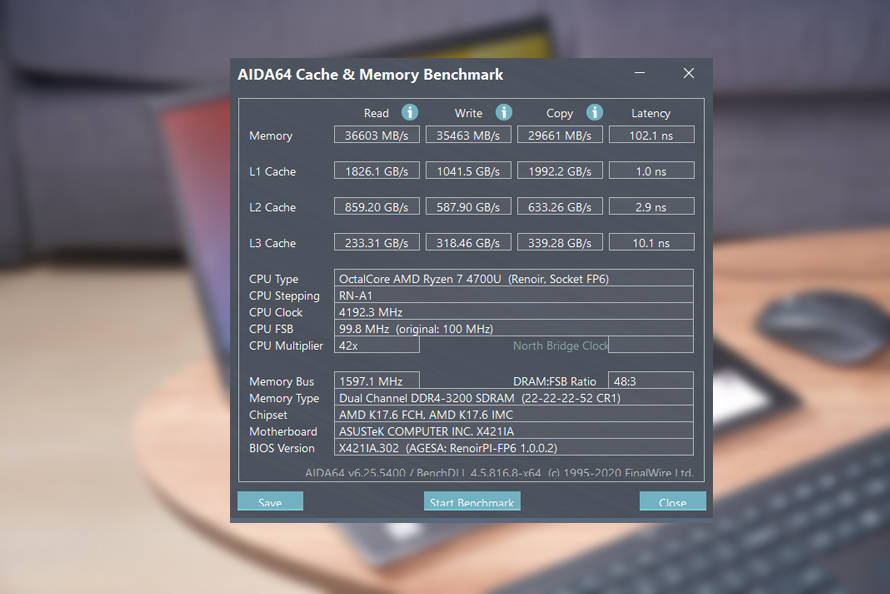
Task: Click the CPU FSB value 99.8 MHz
Action: [514, 328]
